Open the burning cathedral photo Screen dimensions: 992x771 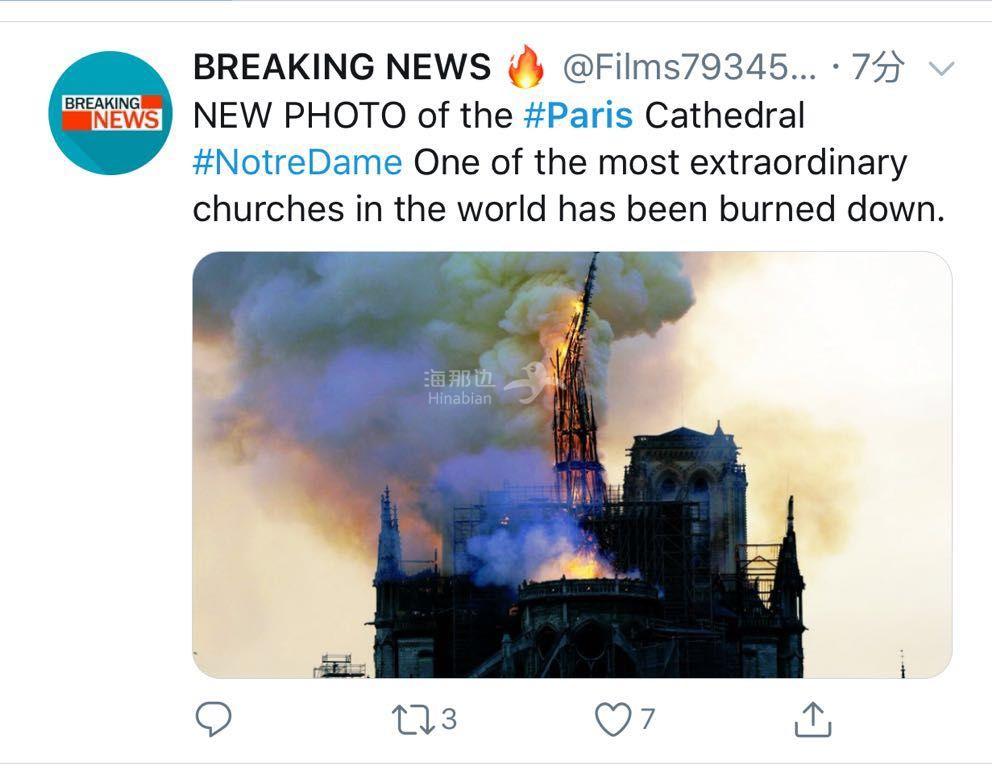pyautogui.click(x=572, y=465)
